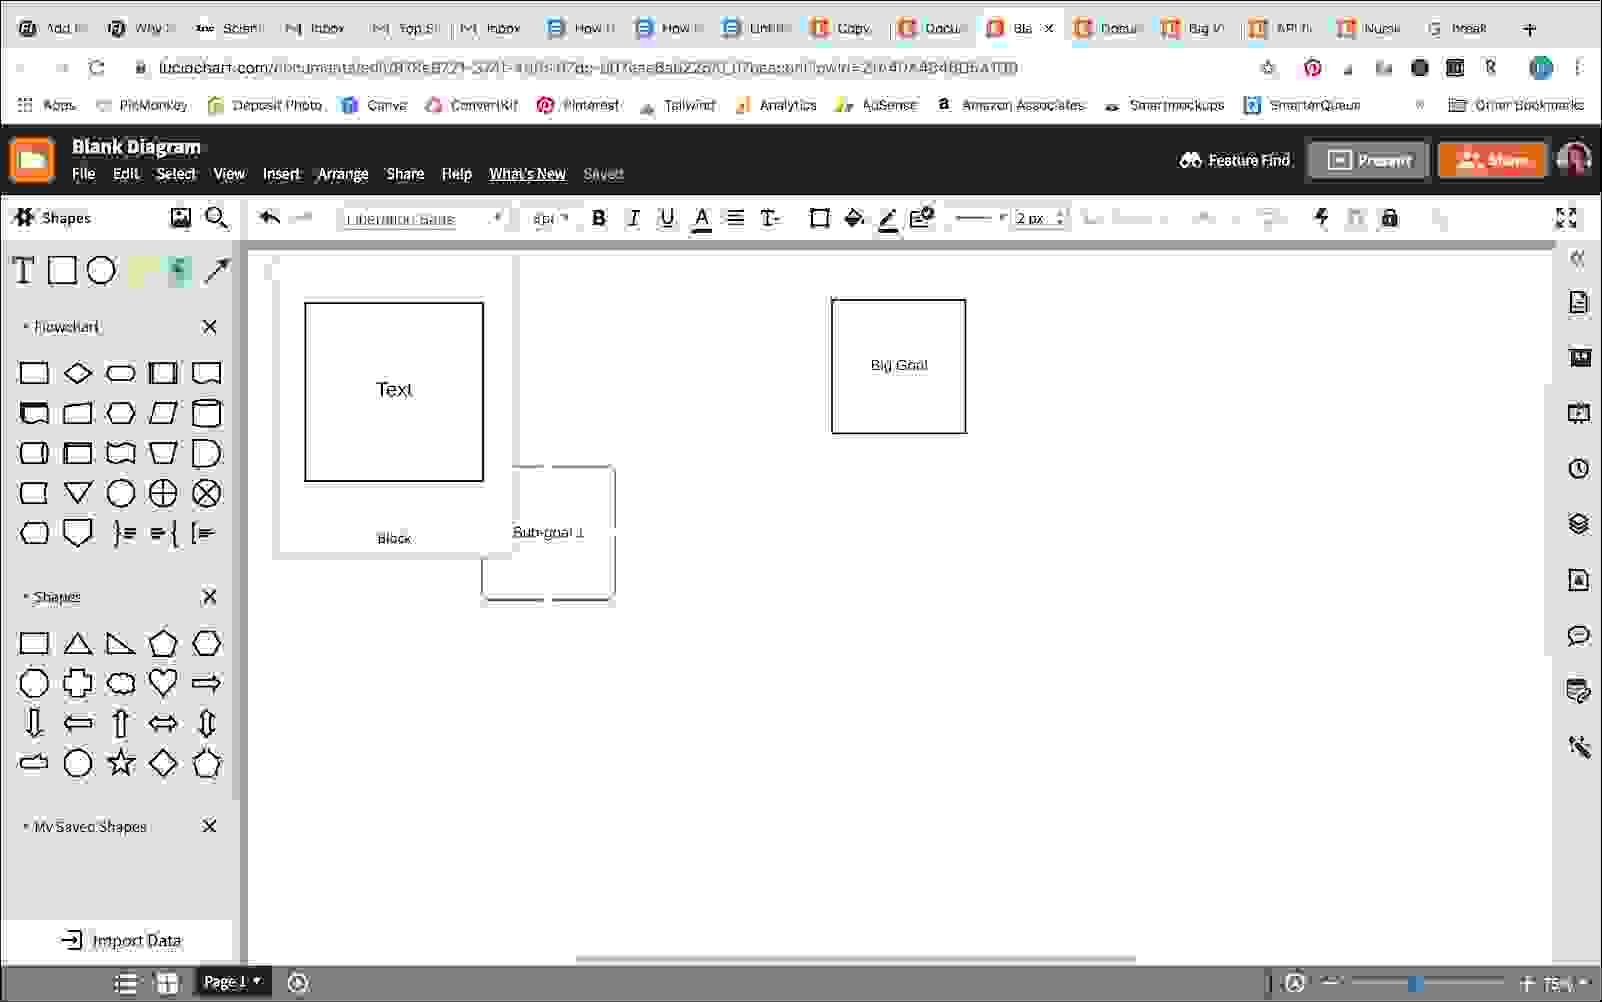Viewport: 1602px width, 1002px height.
Task: Click the search shapes magnifier icon
Action: coord(216,218)
